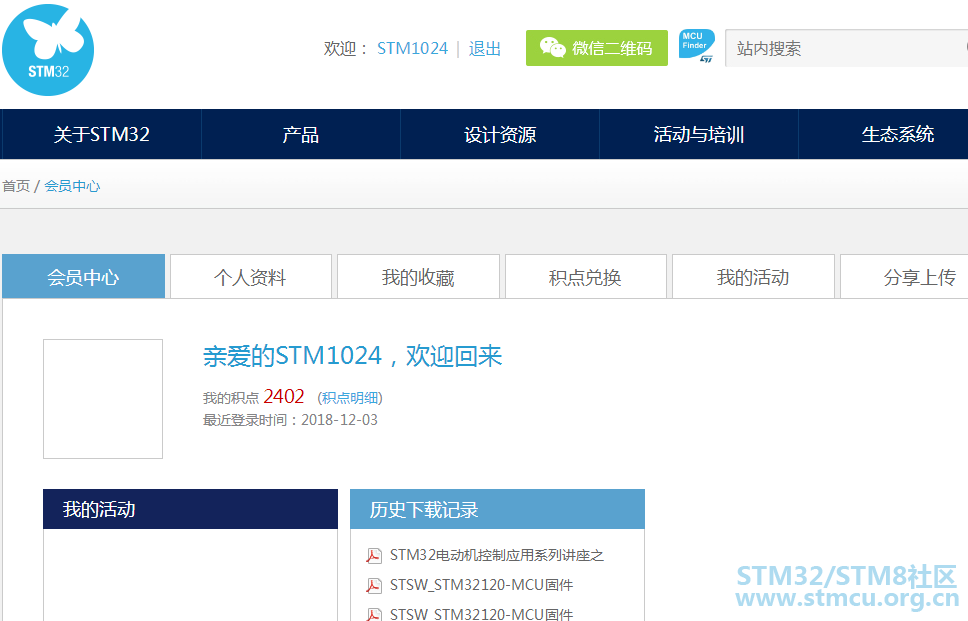Open 活动与培训 navigation menu
968x621 pixels.
click(x=699, y=135)
